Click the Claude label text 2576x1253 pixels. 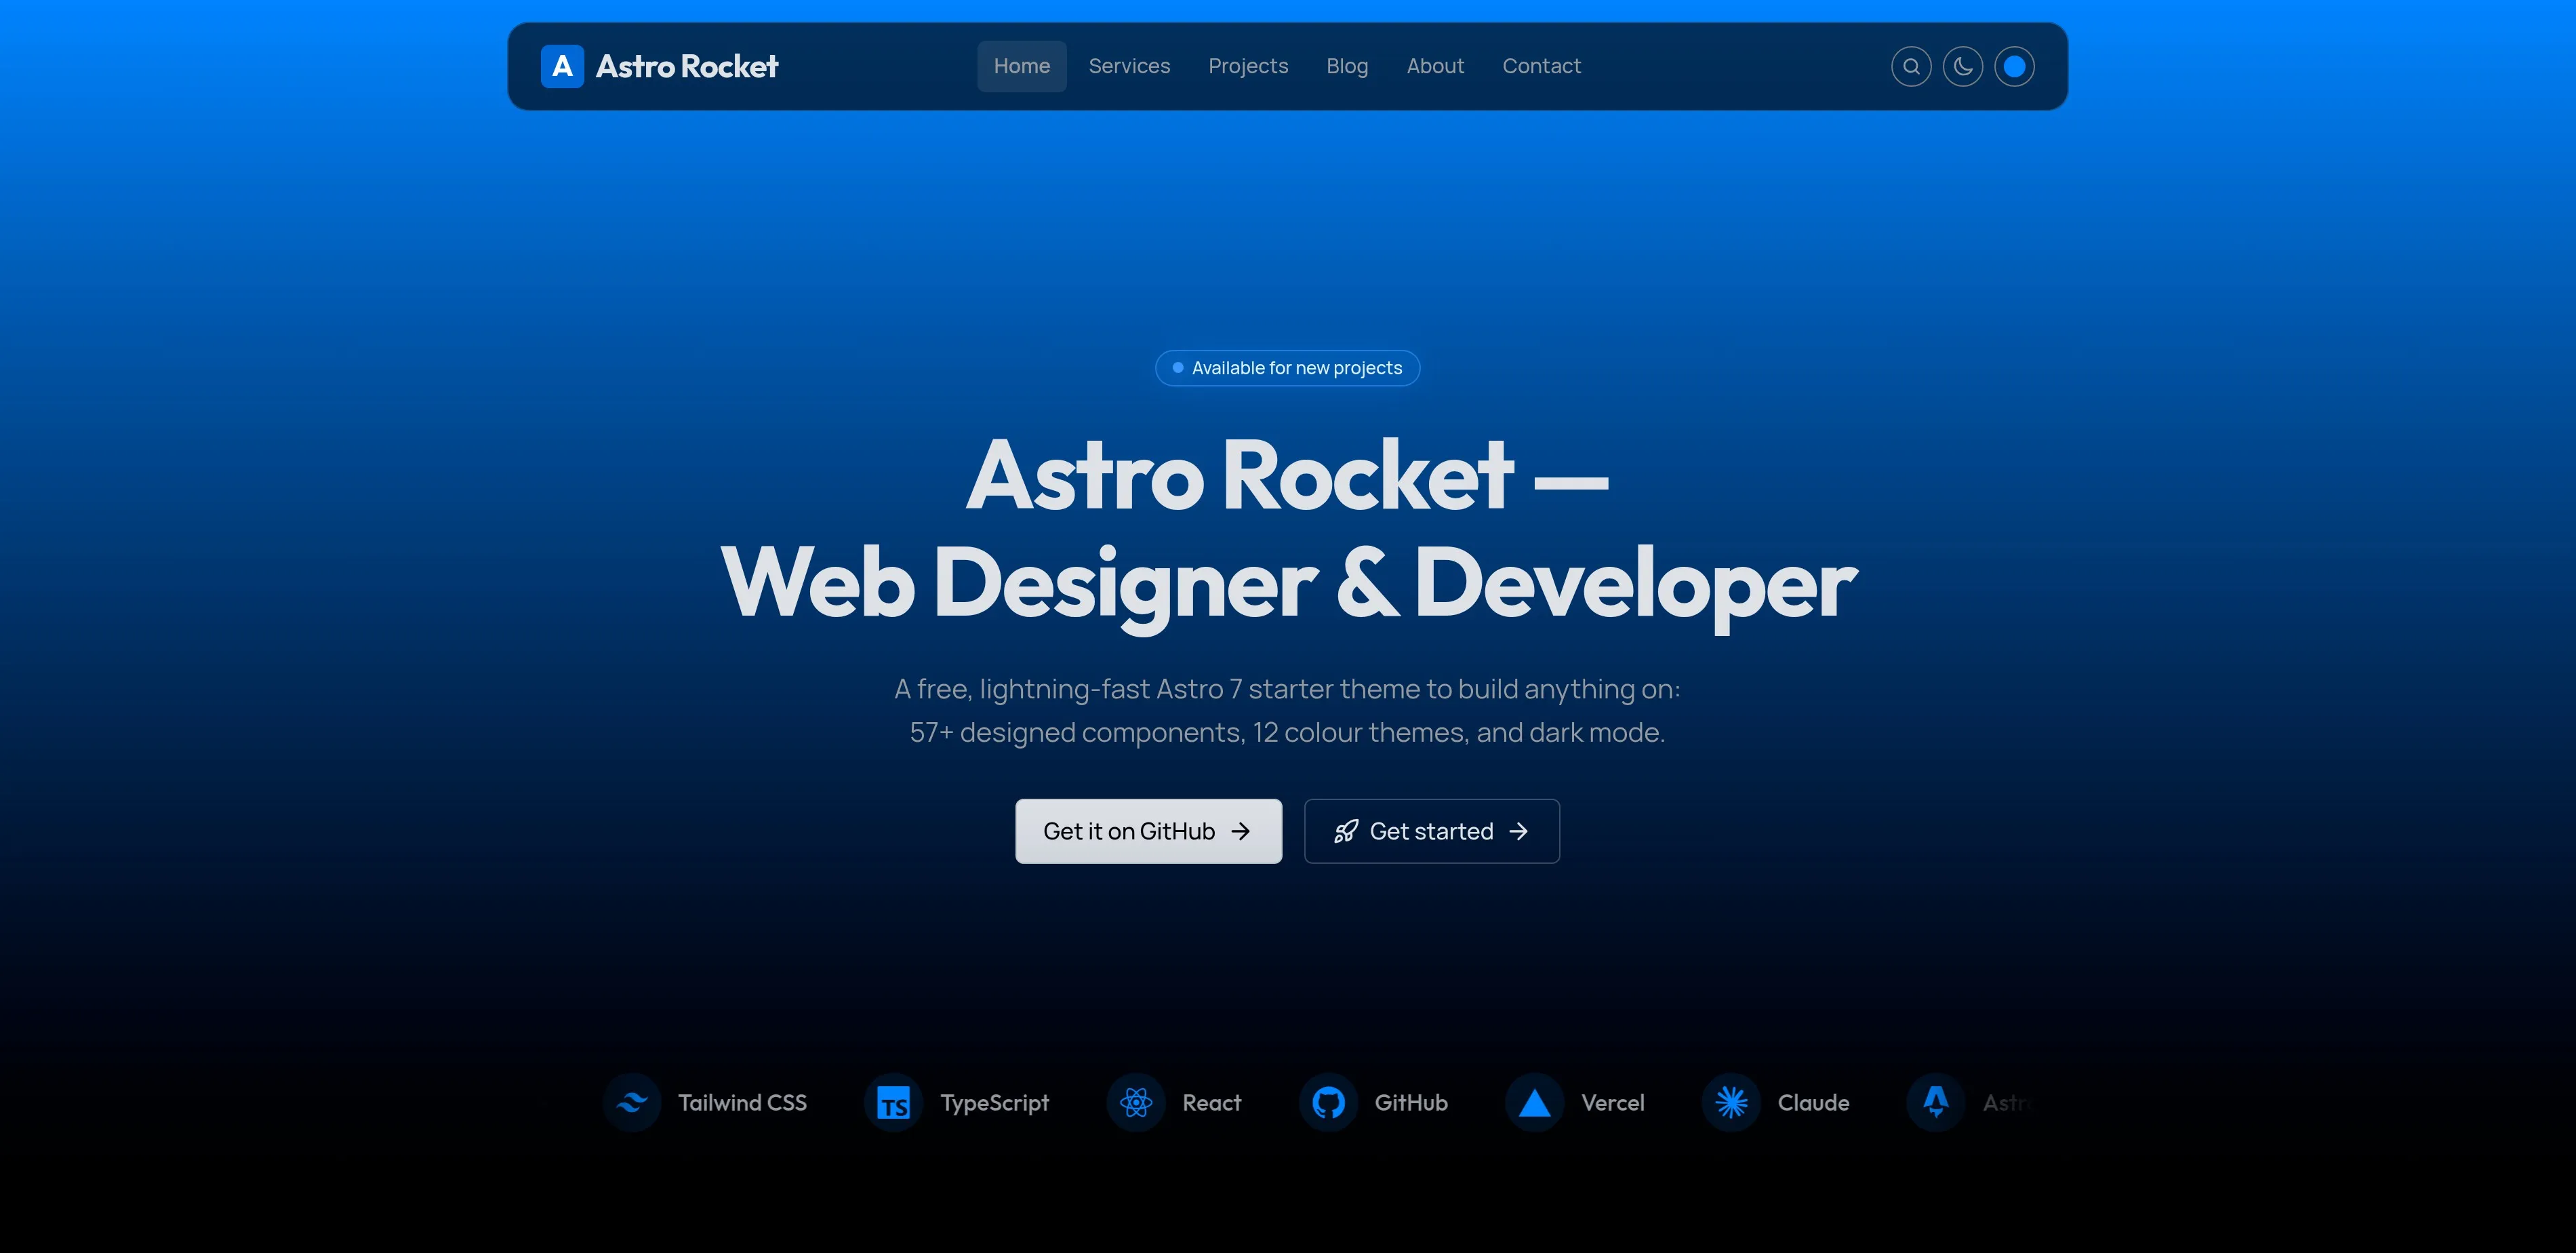(1813, 1102)
